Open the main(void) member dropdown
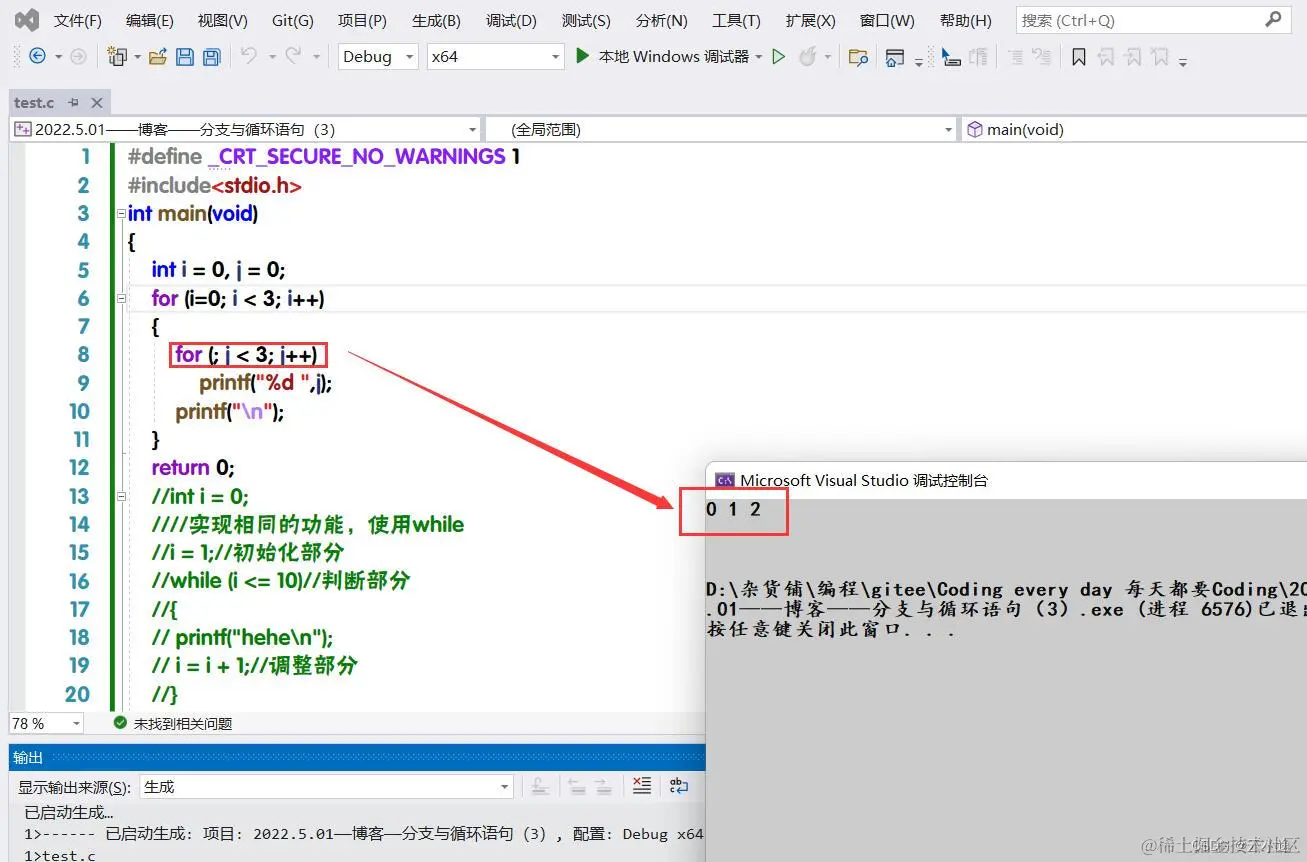This screenshot has height=862, width=1307. [x=1134, y=129]
